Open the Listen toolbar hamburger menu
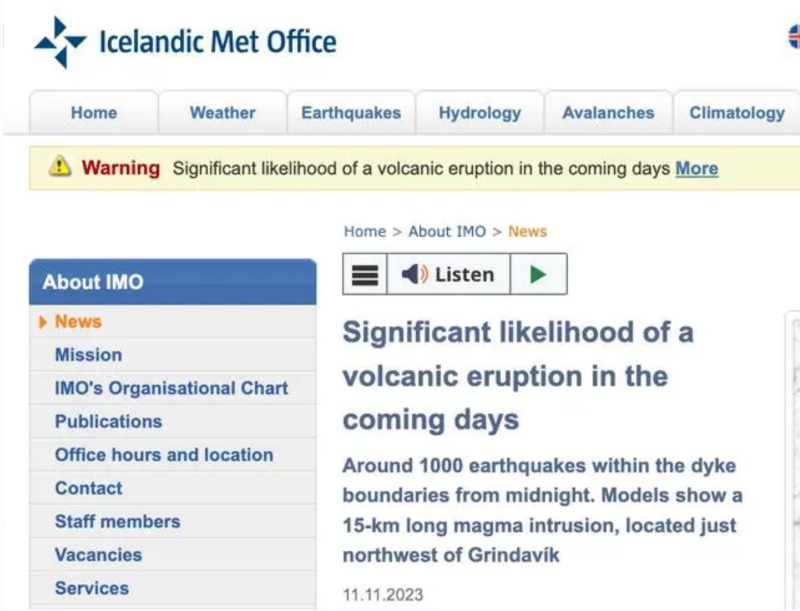The image size is (800, 611). pos(365,275)
